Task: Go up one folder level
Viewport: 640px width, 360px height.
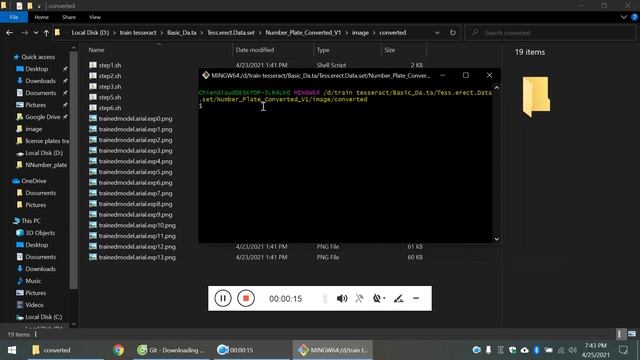Action: (x=46, y=33)
